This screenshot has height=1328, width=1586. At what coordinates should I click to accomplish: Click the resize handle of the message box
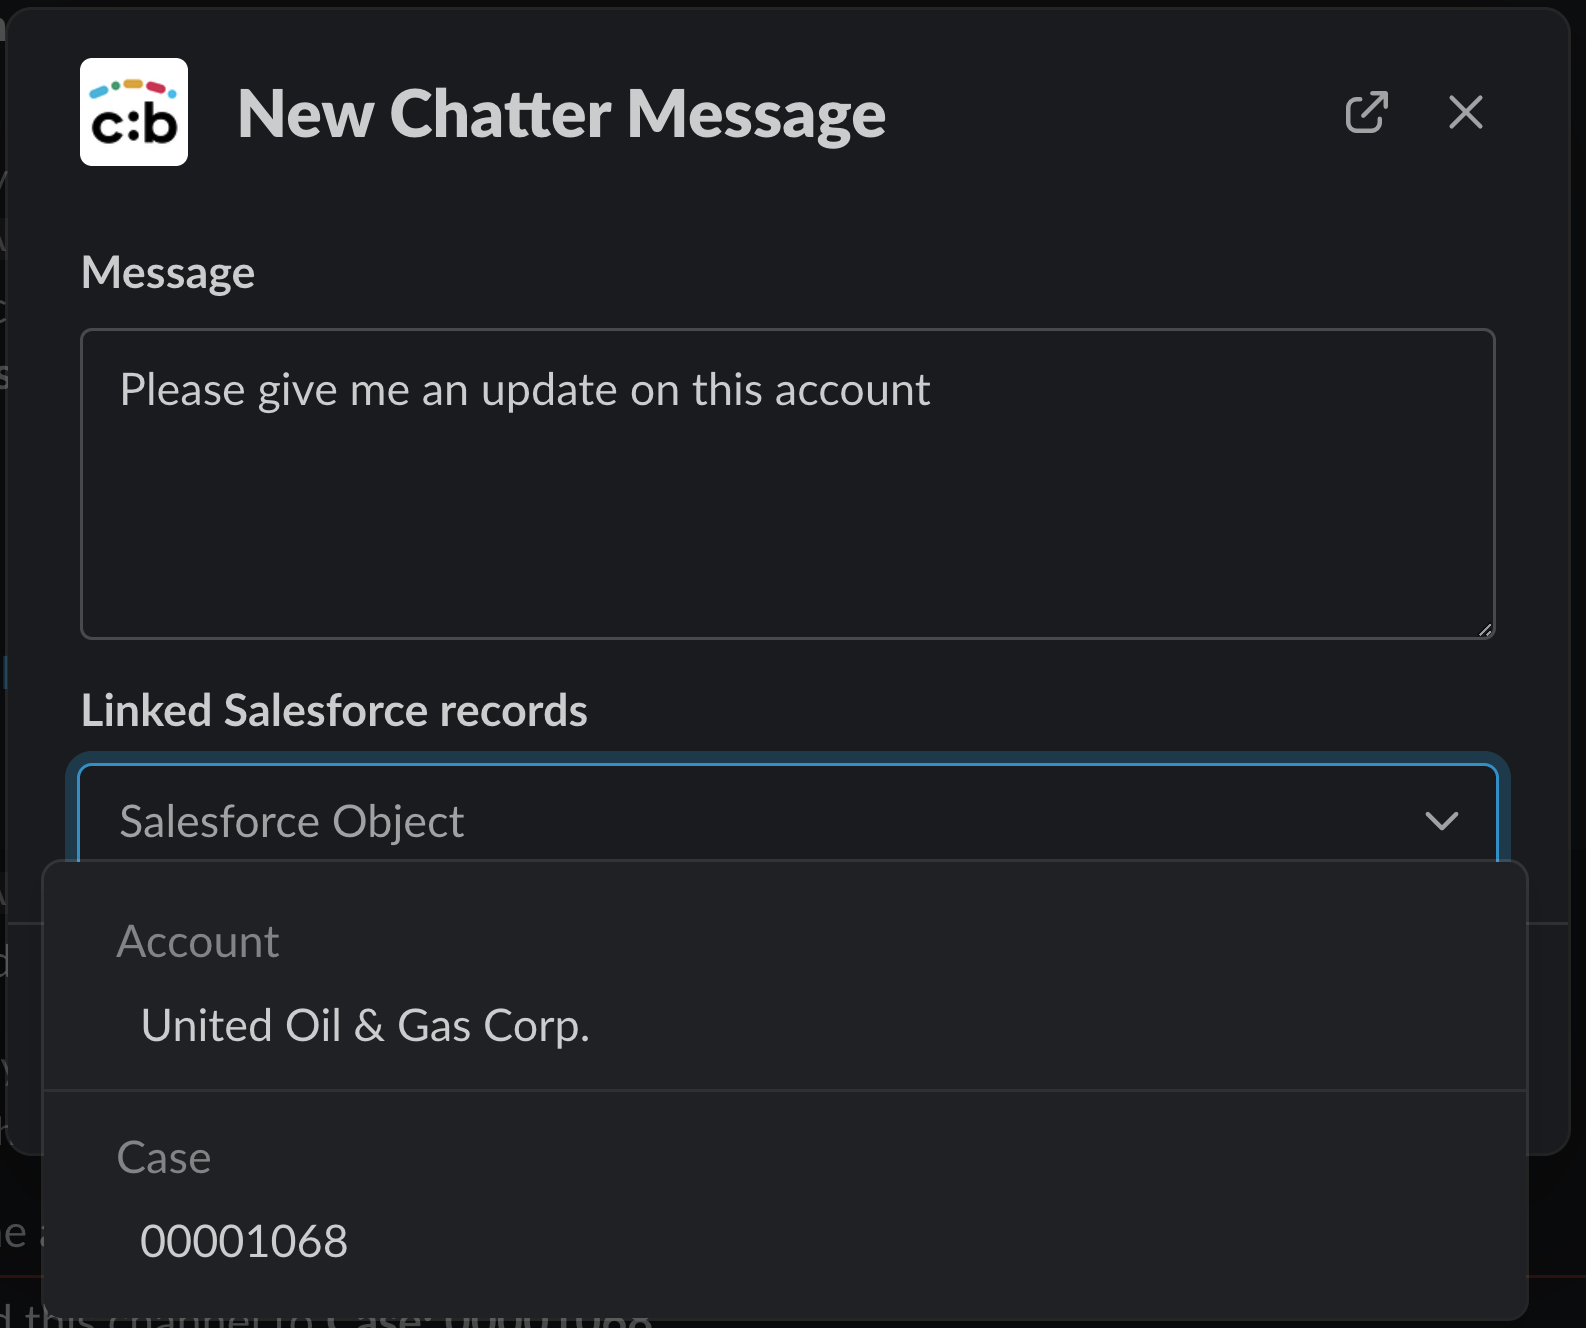pos(1485,629)
